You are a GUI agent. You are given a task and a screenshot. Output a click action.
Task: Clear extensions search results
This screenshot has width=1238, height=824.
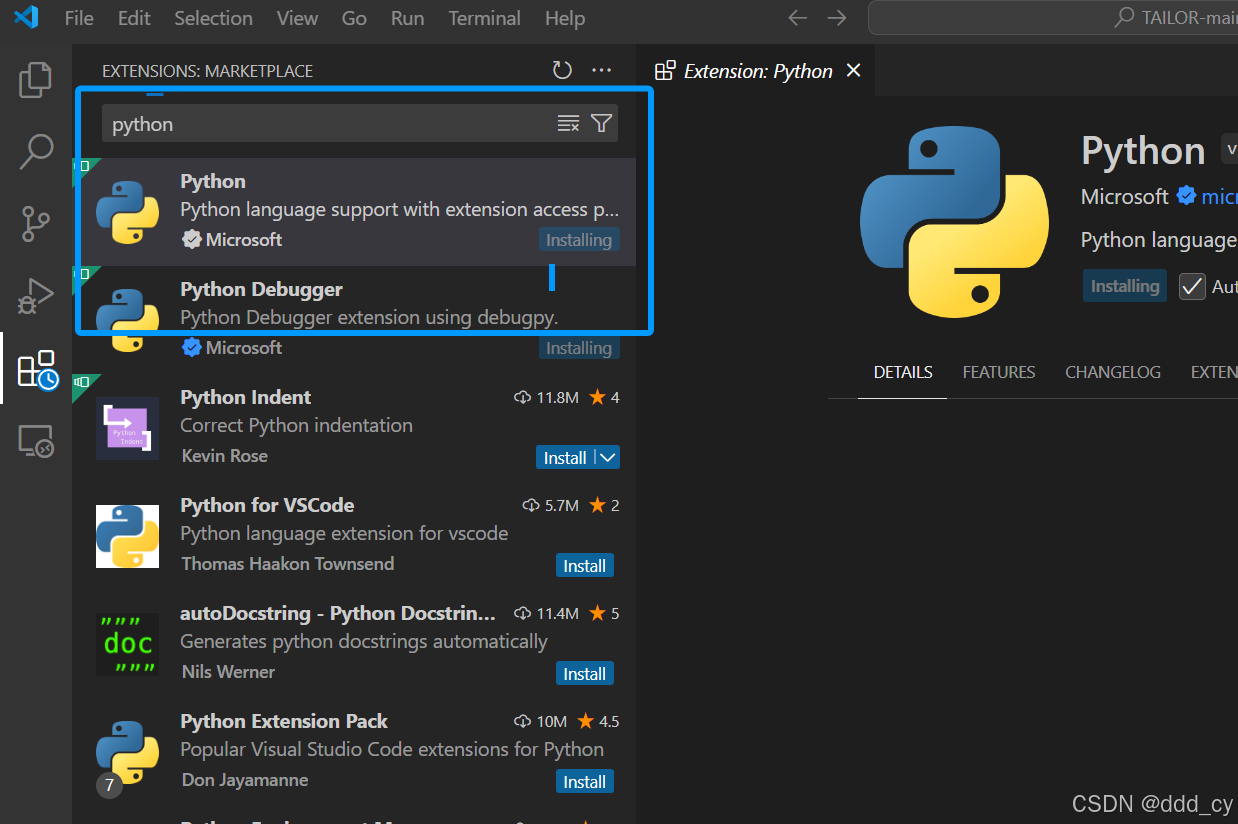point(568,123)
